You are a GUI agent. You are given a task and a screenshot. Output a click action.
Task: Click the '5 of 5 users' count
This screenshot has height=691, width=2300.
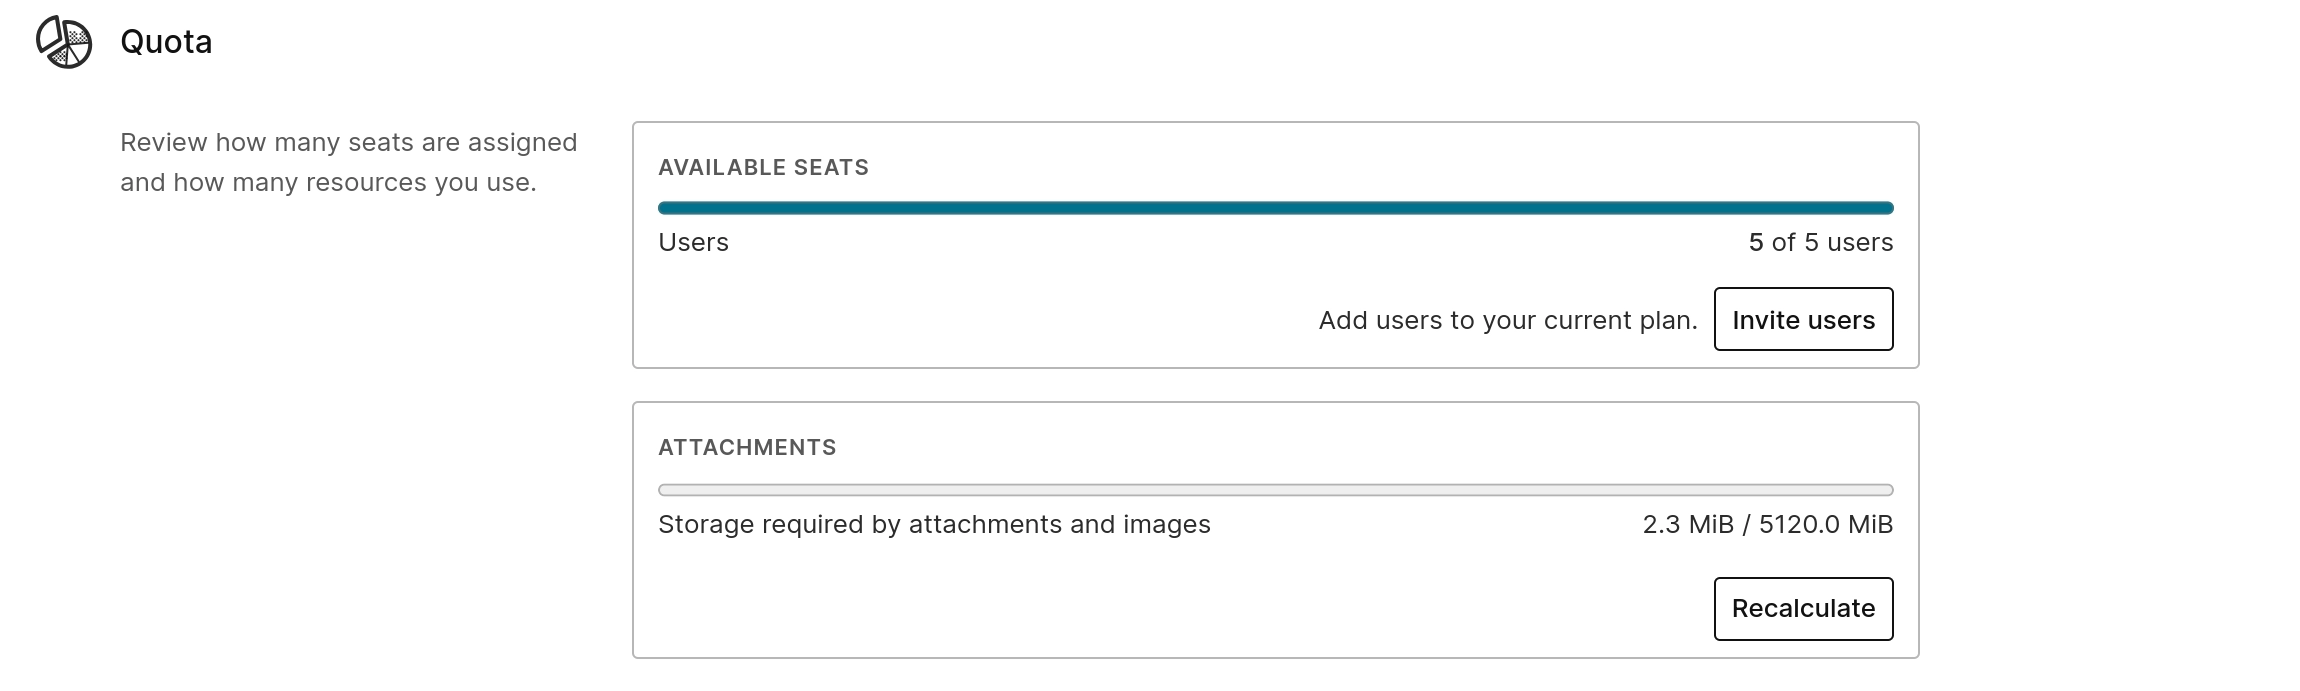click(x=1820, y=242)
